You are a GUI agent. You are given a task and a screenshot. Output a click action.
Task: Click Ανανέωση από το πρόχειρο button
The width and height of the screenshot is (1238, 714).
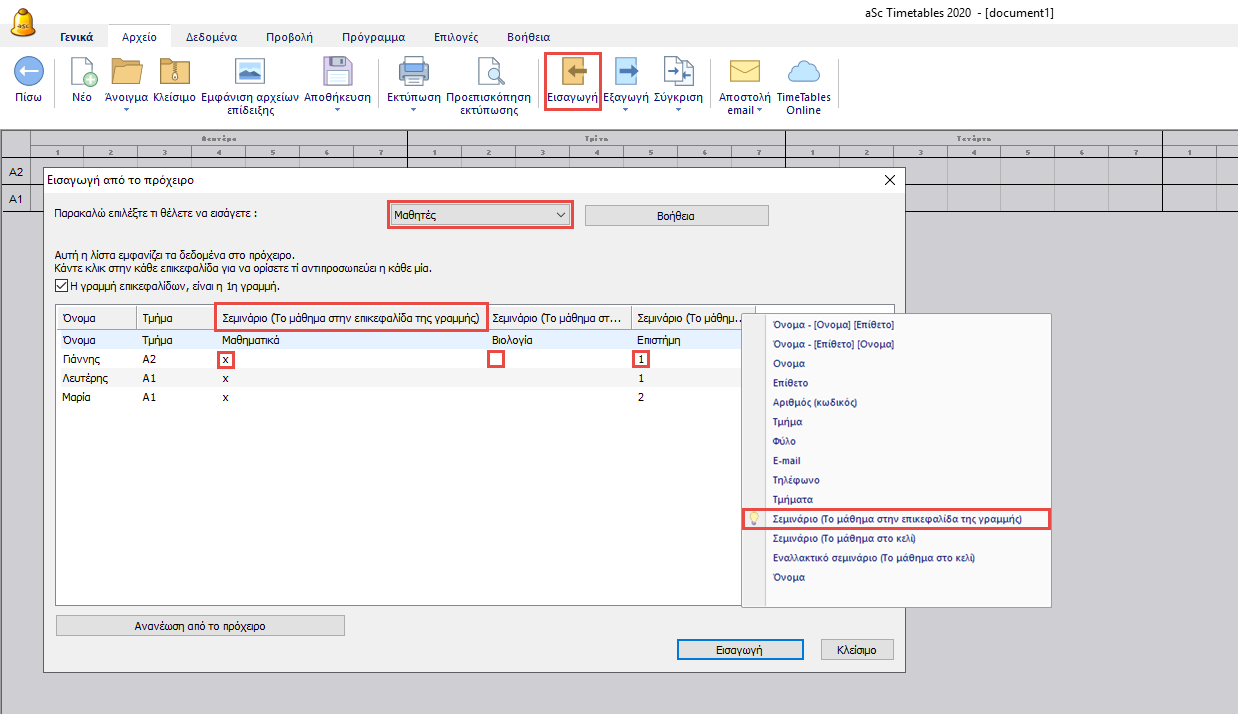tap(200, 626)
